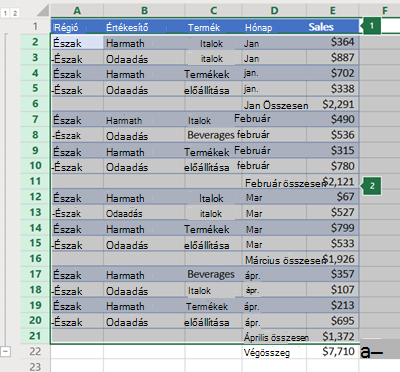Image resolution: width=400 pixels, height=372 pixels.
Task: Click outline level 2 button
Action: [x=15, y=13]
